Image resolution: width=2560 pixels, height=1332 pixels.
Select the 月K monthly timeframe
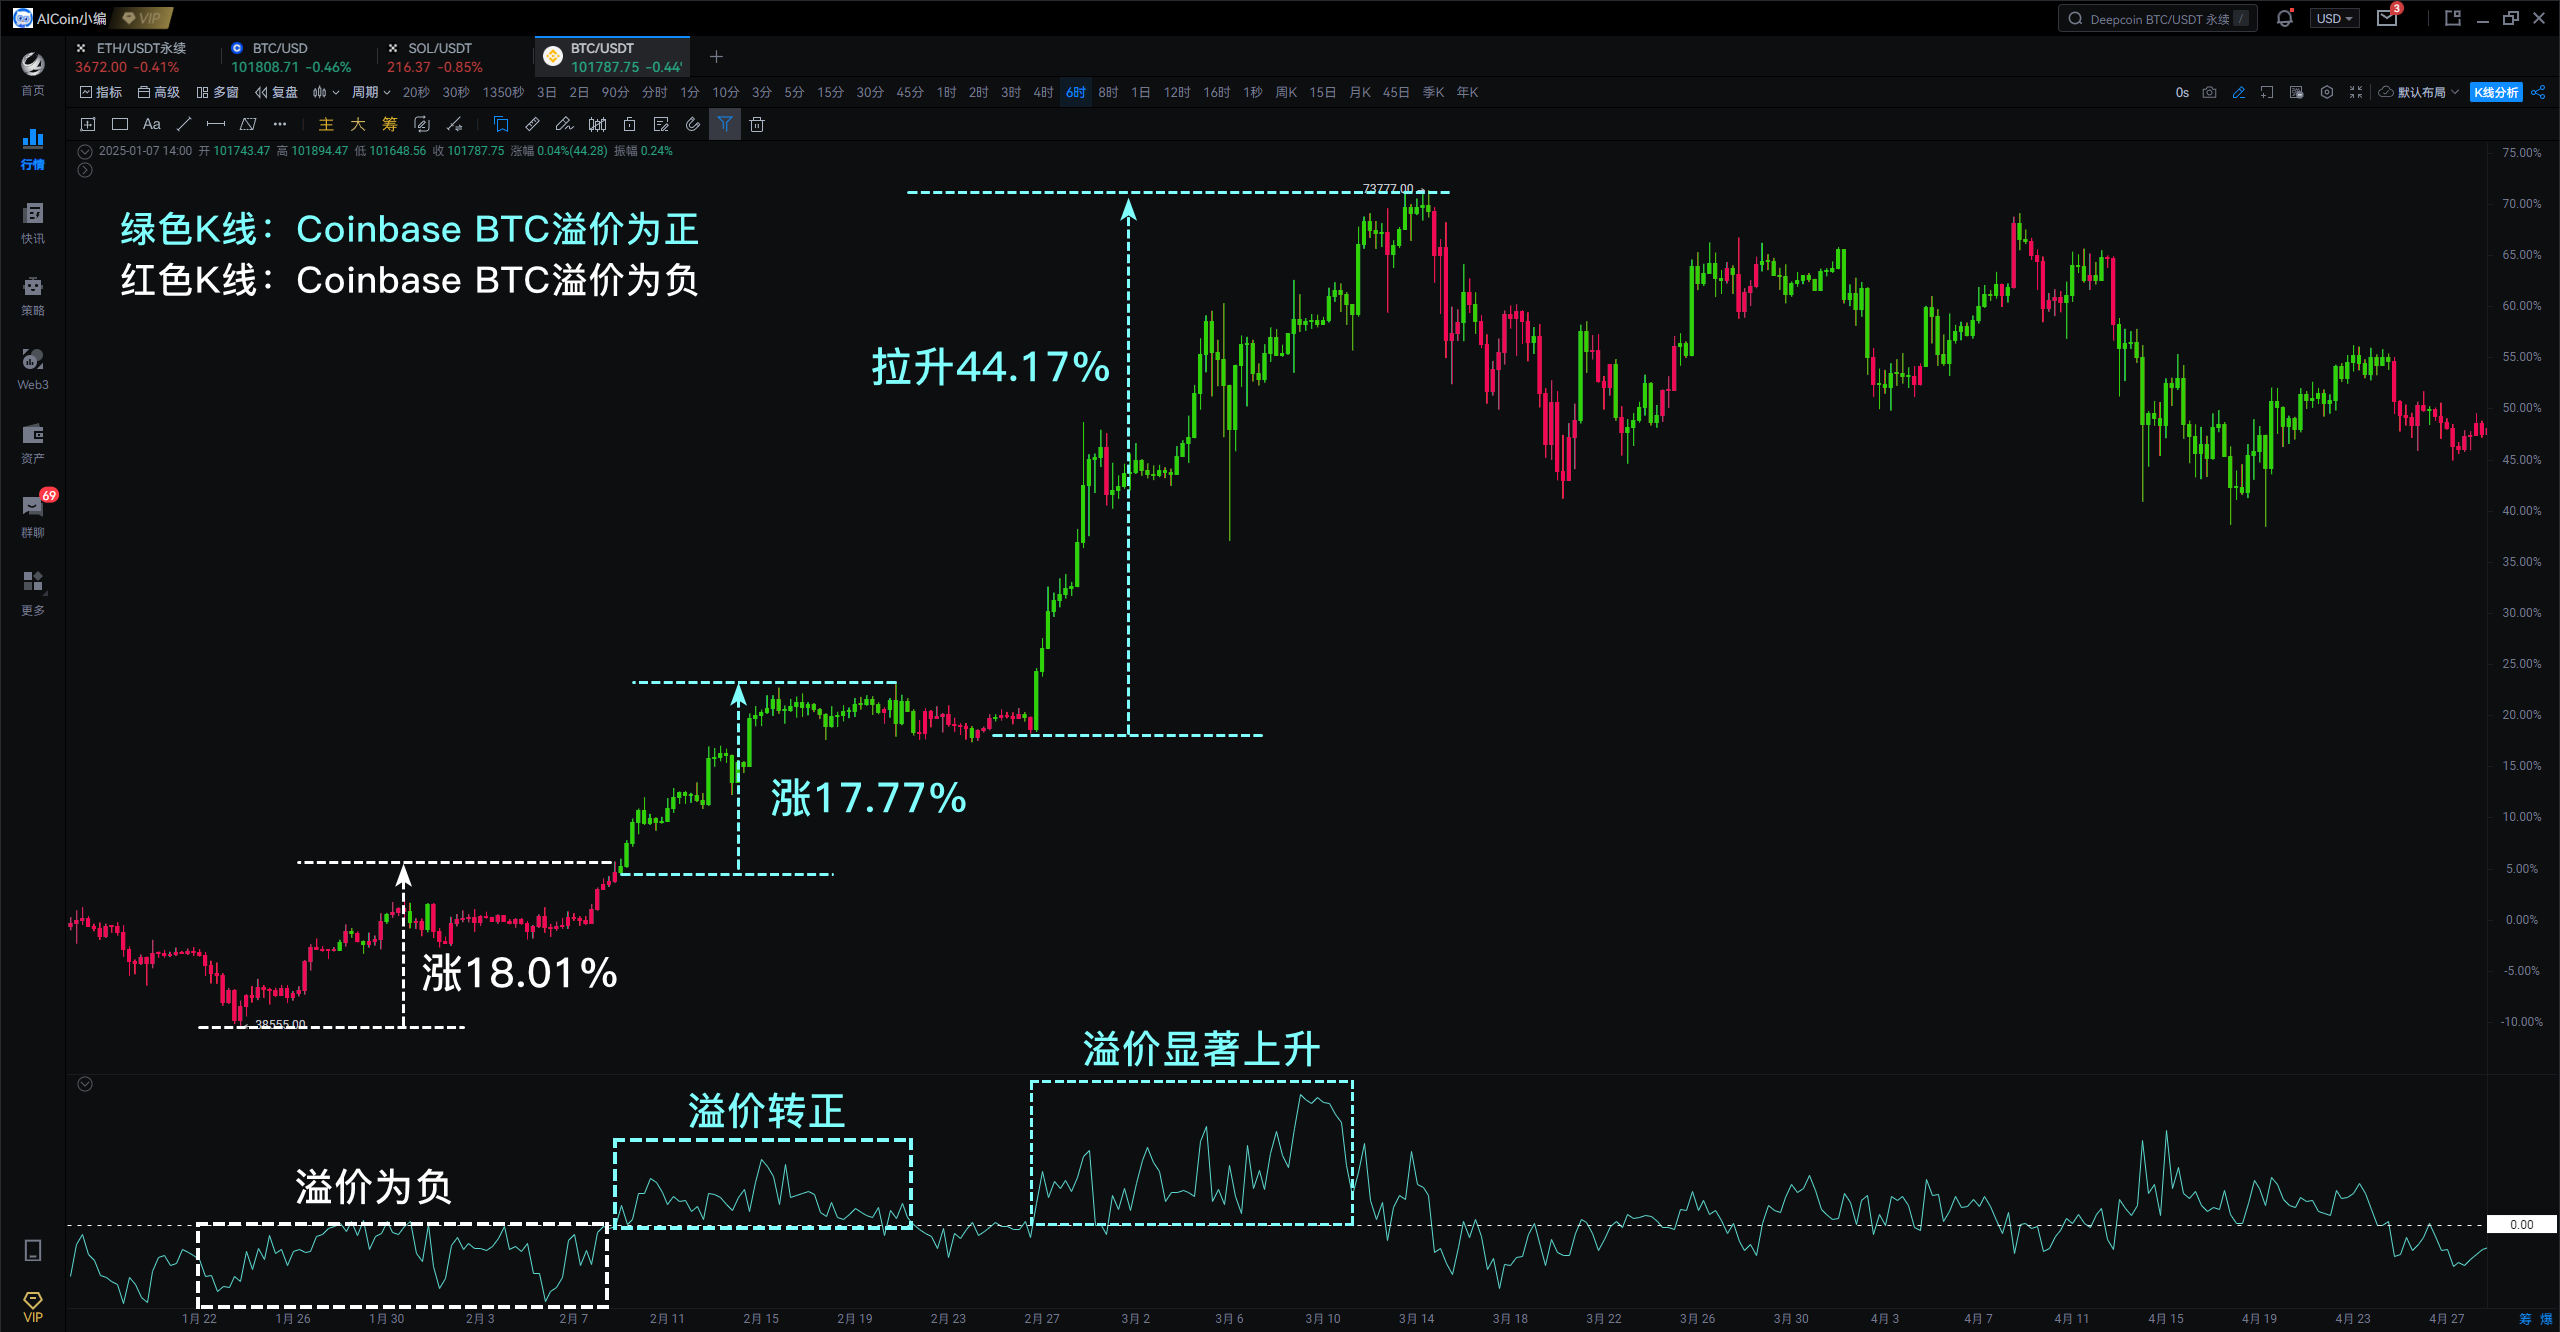(1360, 92)
